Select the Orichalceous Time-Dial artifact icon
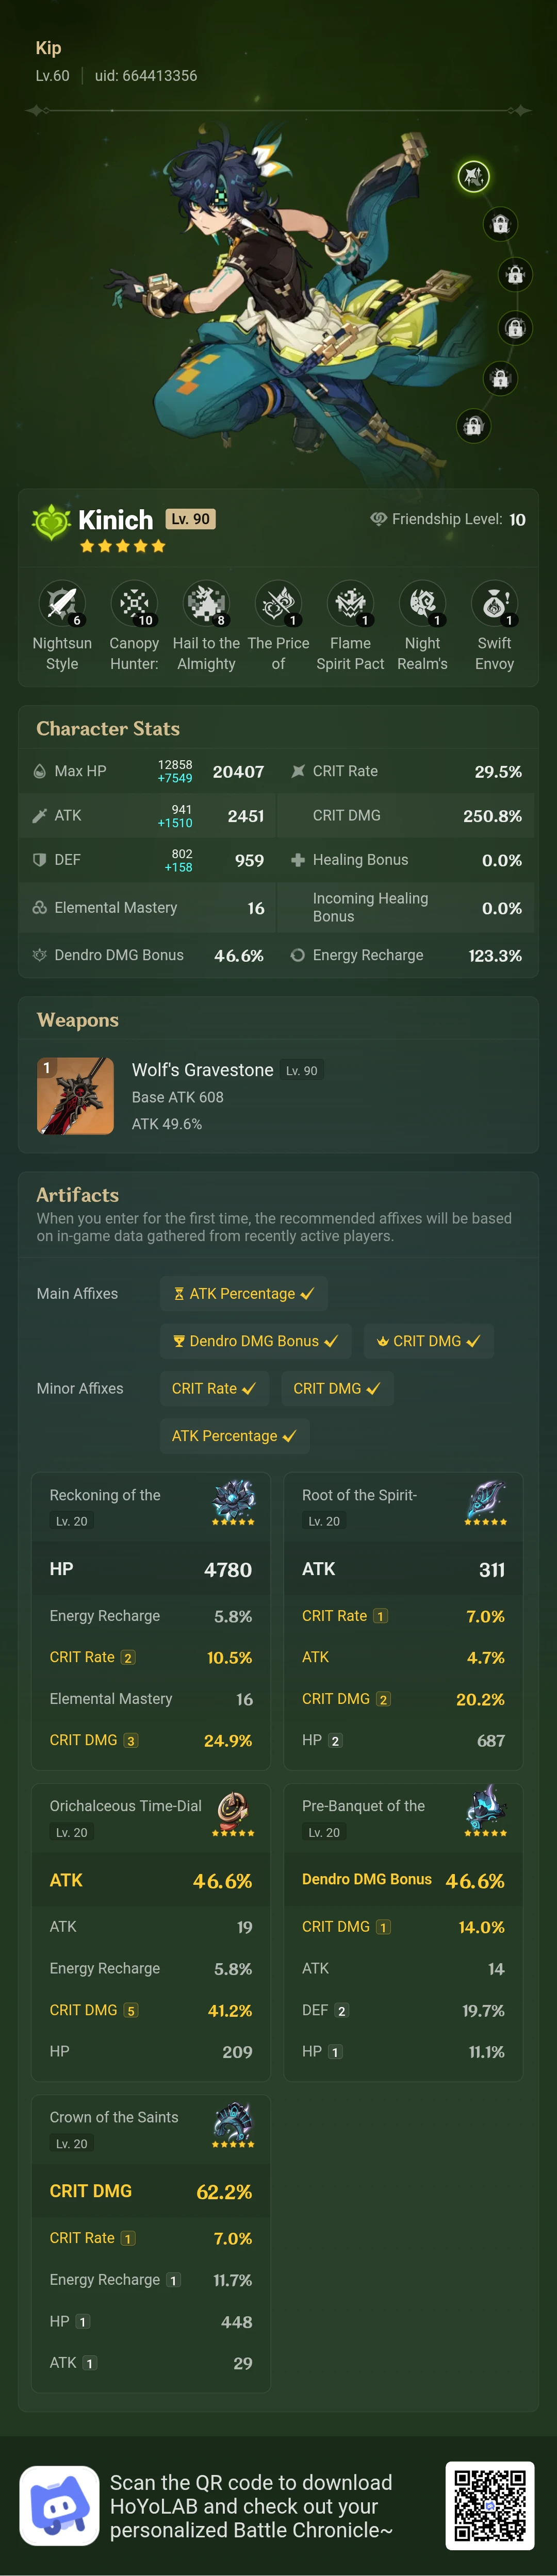This screenshot has height=2576, width=557. (233, 1813)
